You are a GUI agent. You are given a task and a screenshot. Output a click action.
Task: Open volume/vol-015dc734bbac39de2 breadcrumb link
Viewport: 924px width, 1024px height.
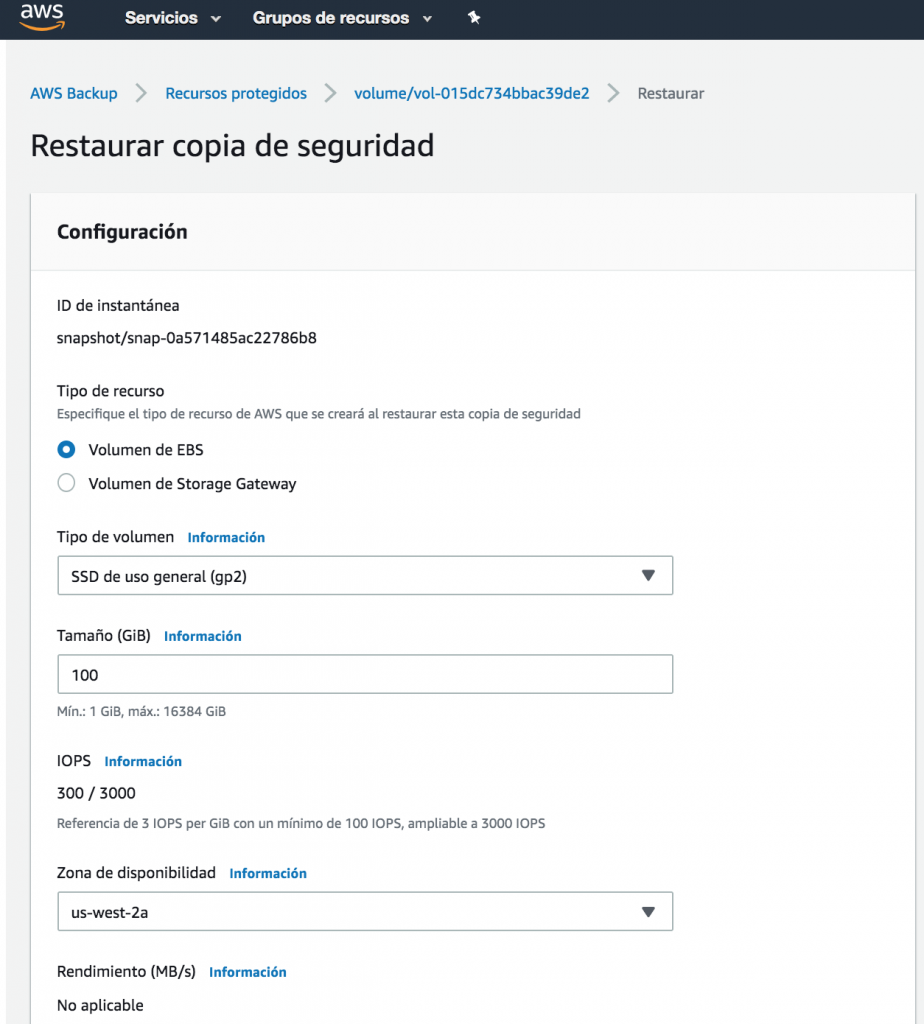pos(471,93)
